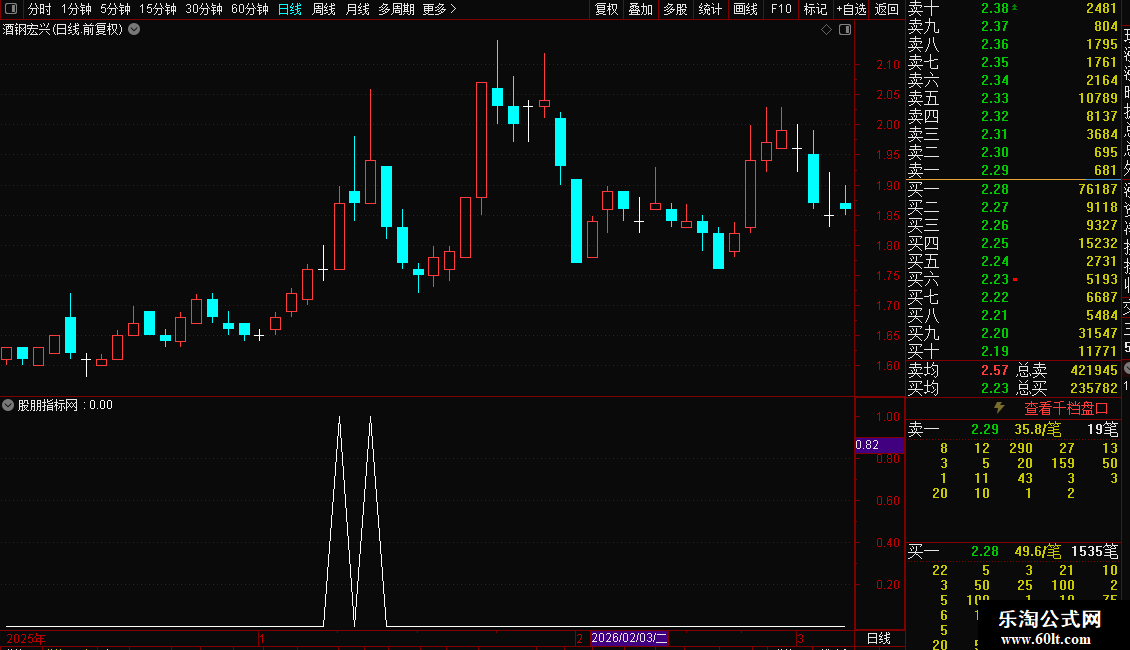Expand the 股朋指标网 indicator dropdown
Image resolution: width=1130 pixels, height=650 pixels.
tap(8, 405)
